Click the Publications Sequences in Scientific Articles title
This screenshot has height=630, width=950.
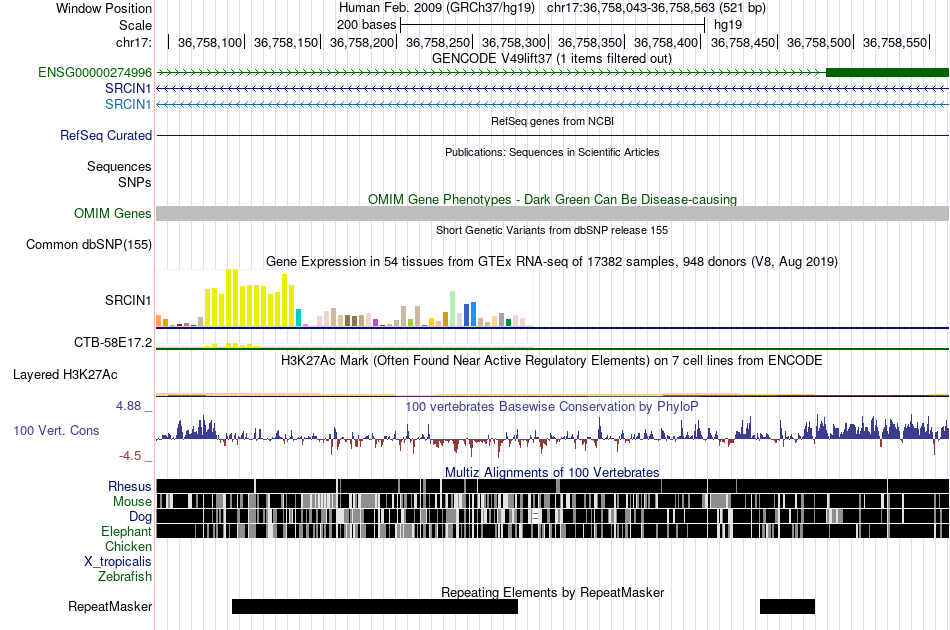click(552, 152)
